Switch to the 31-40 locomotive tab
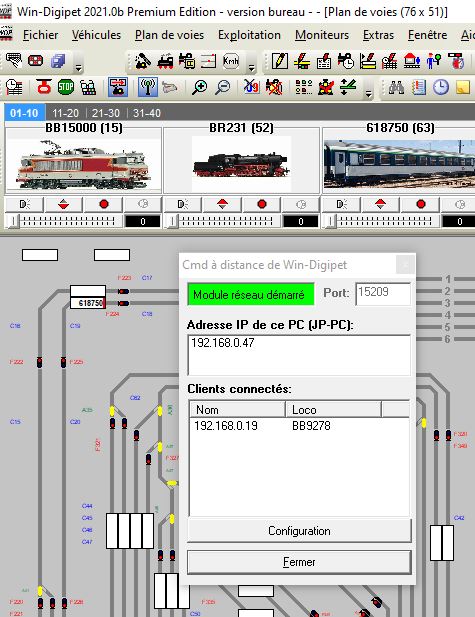Screen dimensions: 475x617 147,113
